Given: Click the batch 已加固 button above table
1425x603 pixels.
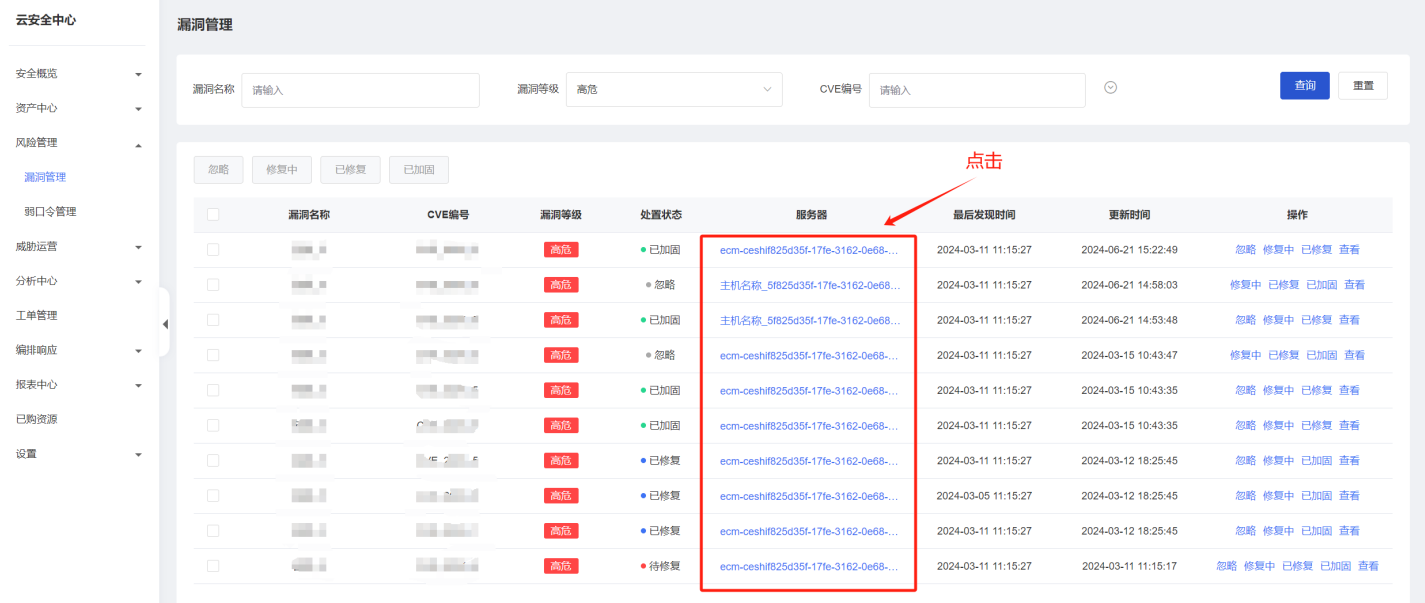Looking at the screenshot, I should coord(418,170).
